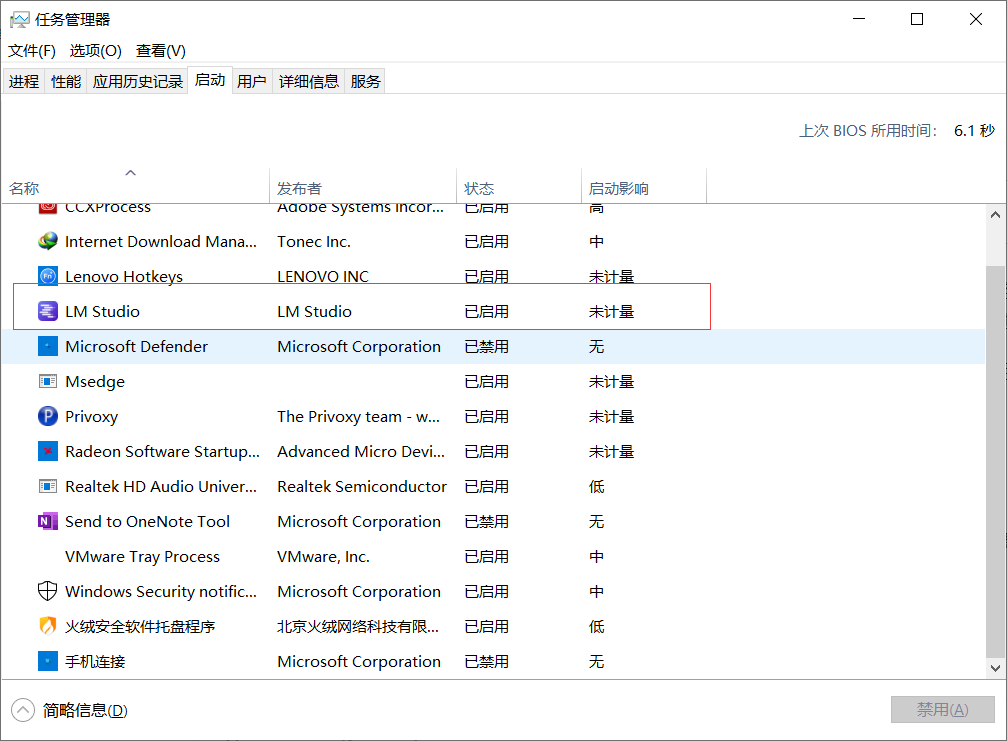Click the VMware, Inc. publisher cell
The height and width of the screenshot is (741, 1007).
323,557
